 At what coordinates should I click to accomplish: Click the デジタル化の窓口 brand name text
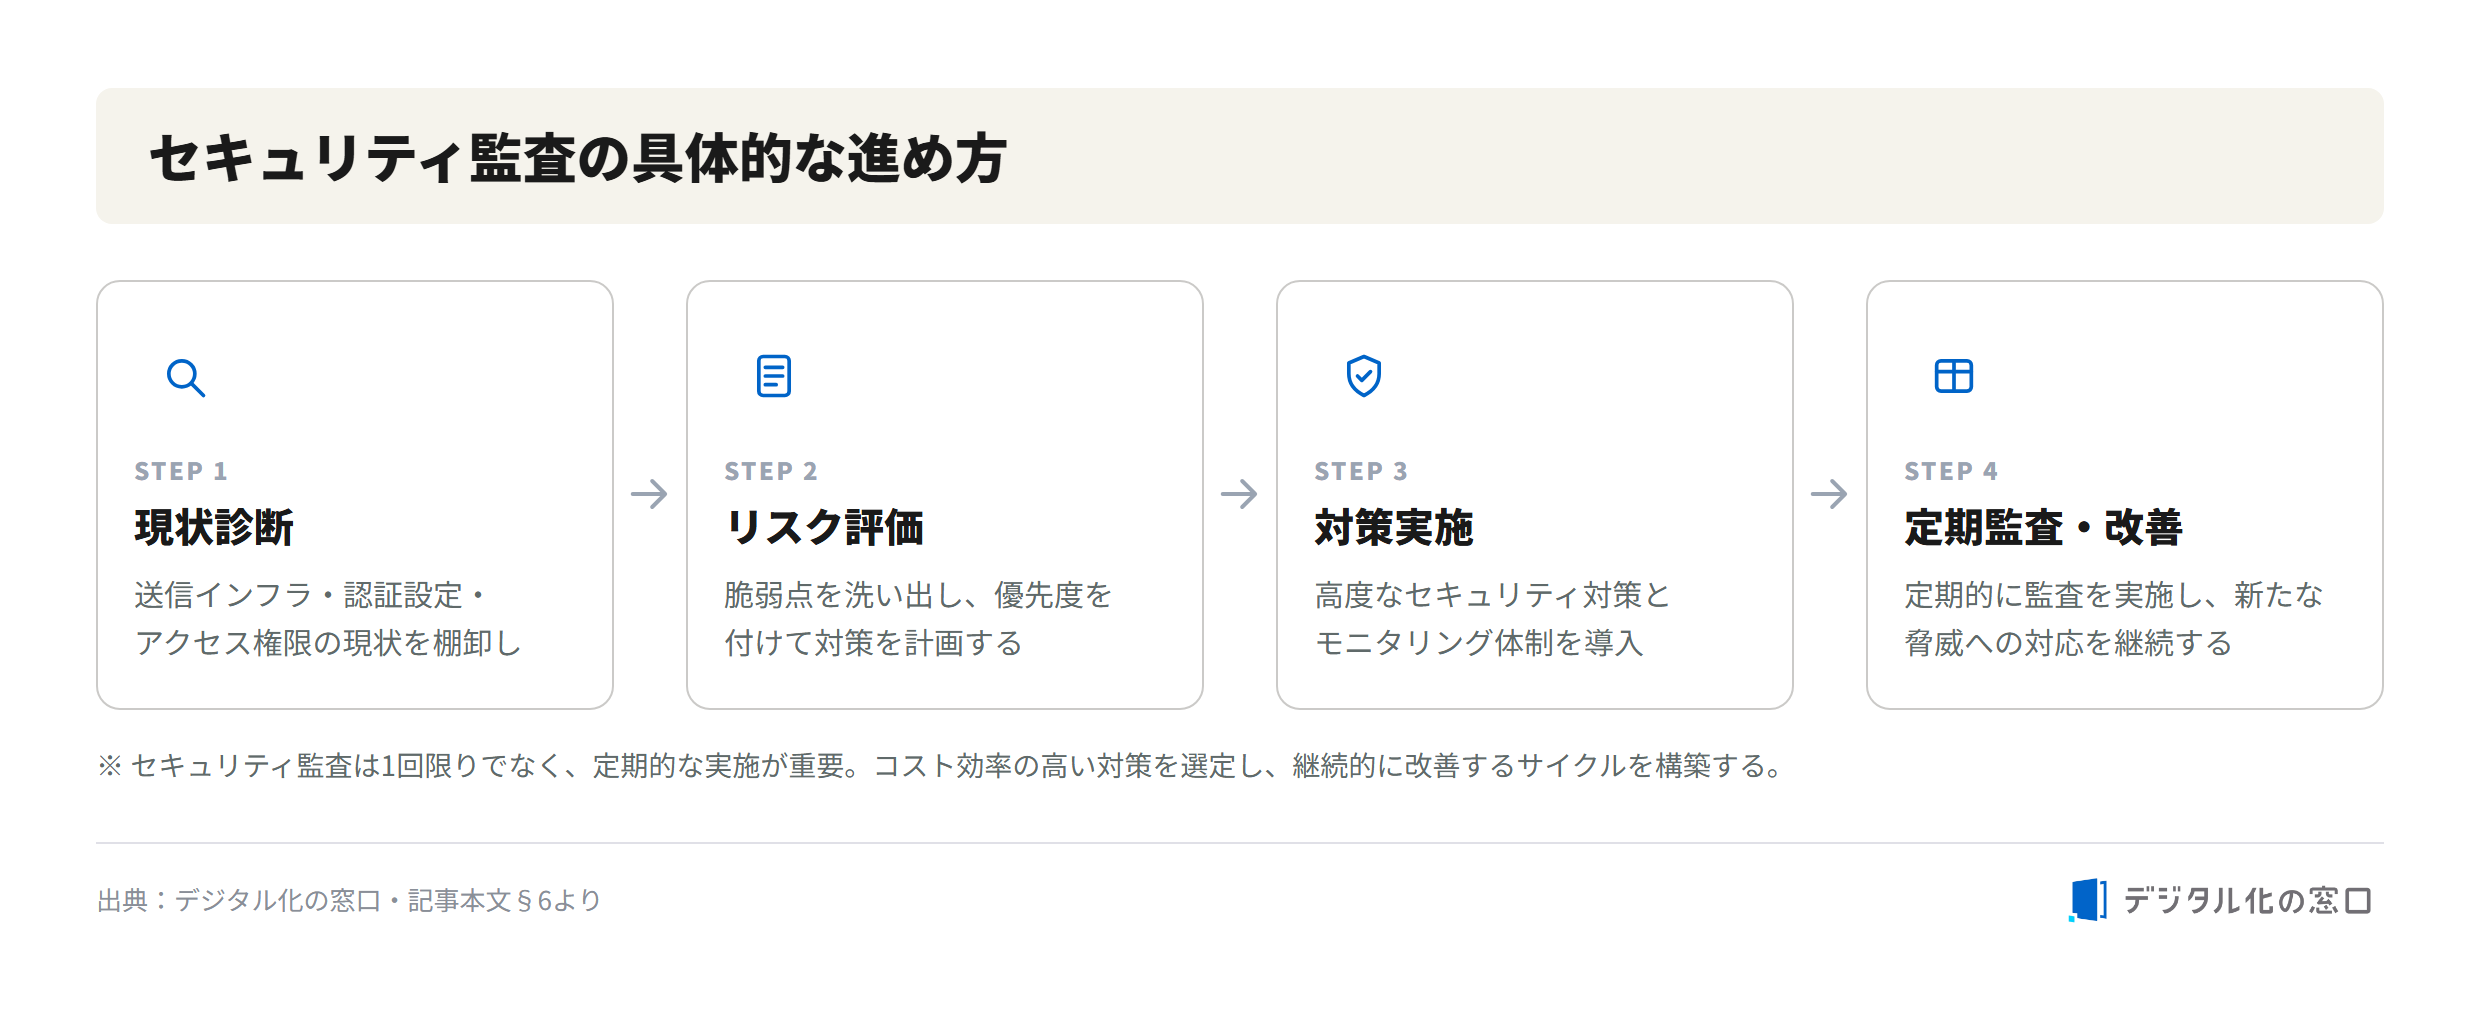click(2247, 900)
